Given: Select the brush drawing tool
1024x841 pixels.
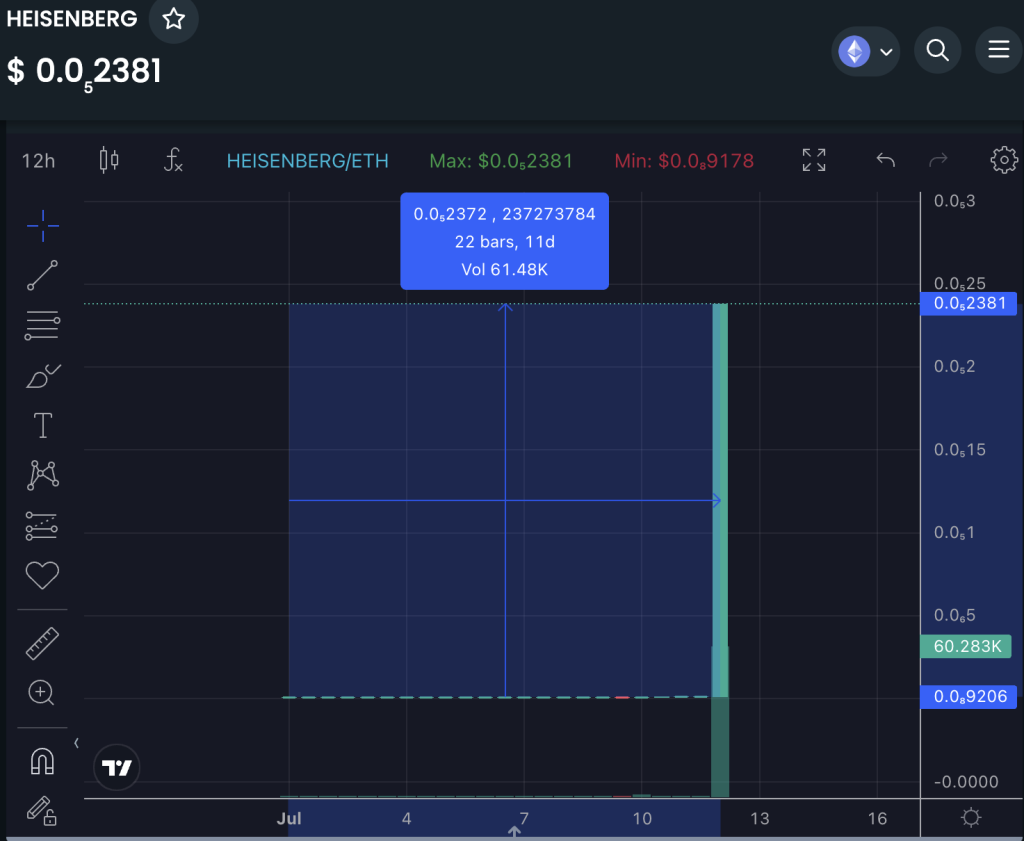Looking at the screenshot, I should [x=42, y=376].
